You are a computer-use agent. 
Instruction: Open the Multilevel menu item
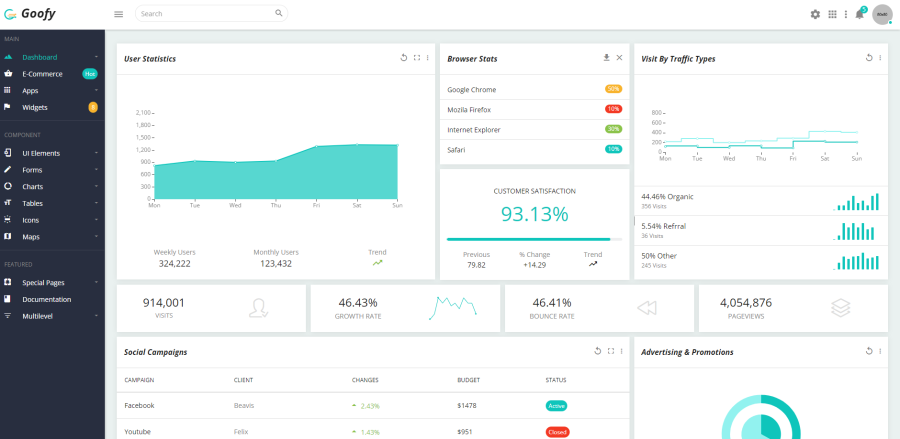(52, 316)
